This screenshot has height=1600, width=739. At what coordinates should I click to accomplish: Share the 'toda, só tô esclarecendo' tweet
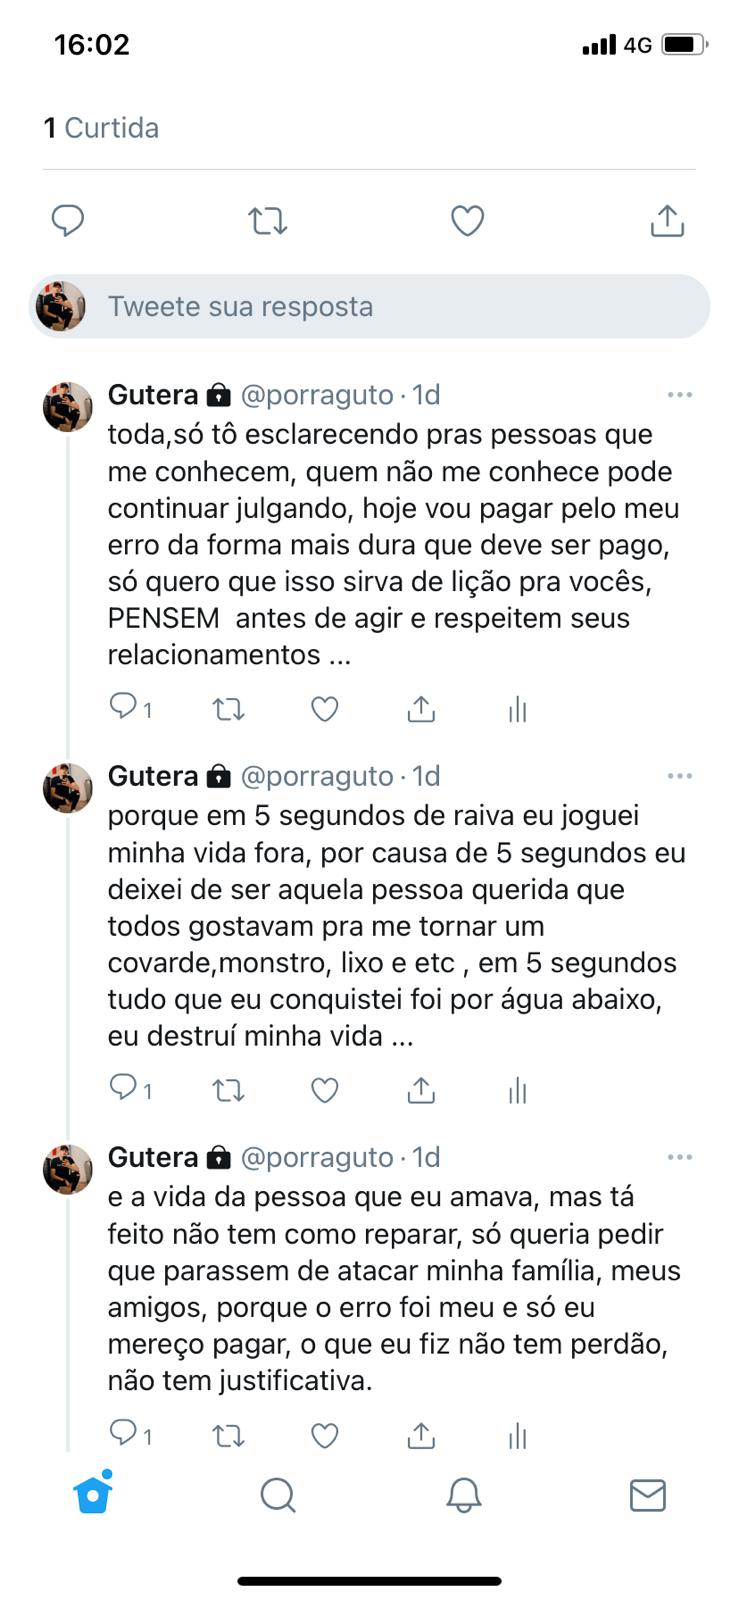[421, 710]
